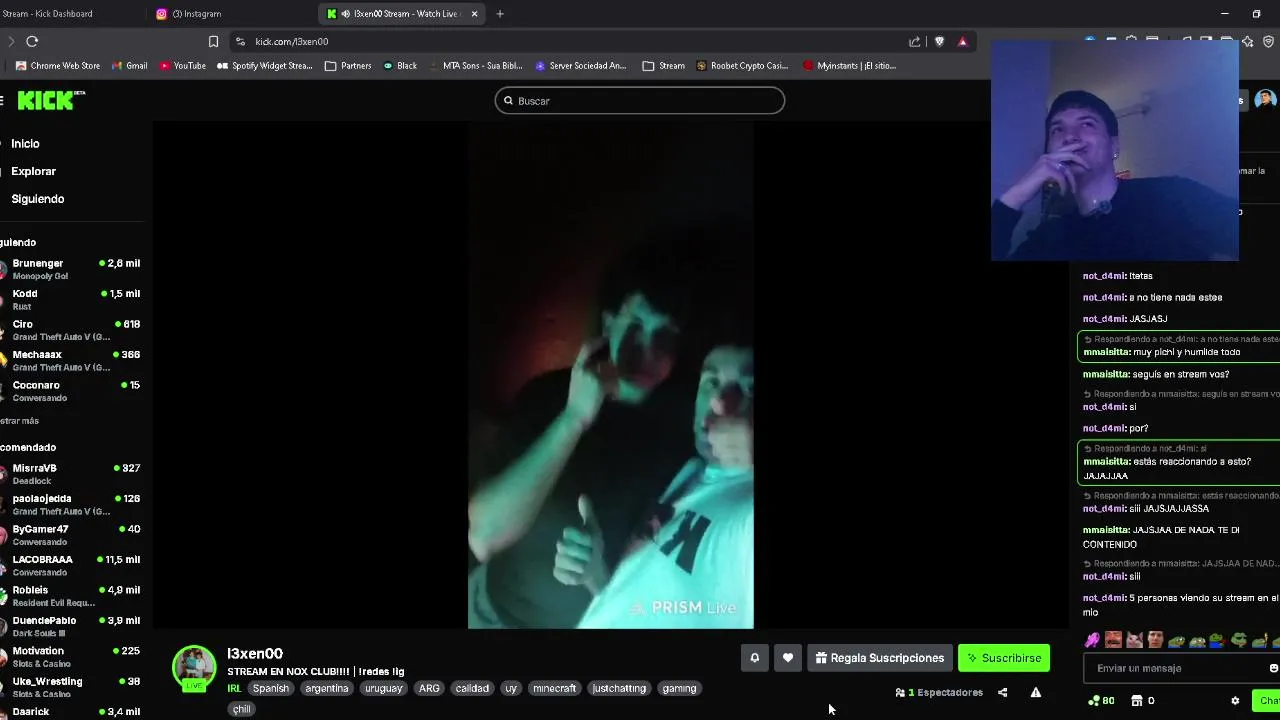
Task: Click the gaming tag
Action: point(679,688)
